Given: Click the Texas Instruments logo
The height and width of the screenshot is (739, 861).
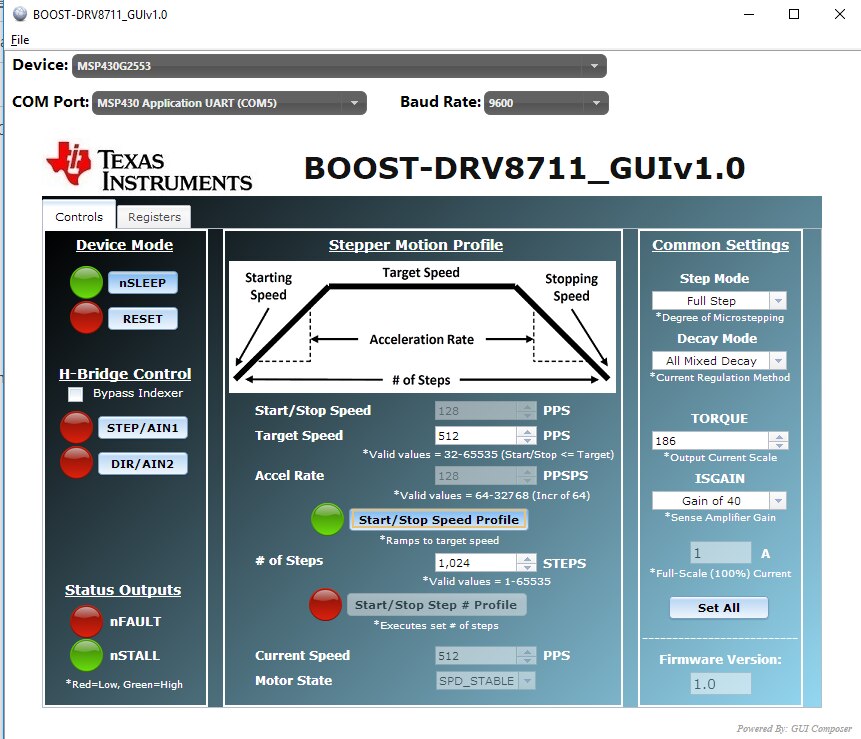Looking at the screenshot, I should point(149,166).
